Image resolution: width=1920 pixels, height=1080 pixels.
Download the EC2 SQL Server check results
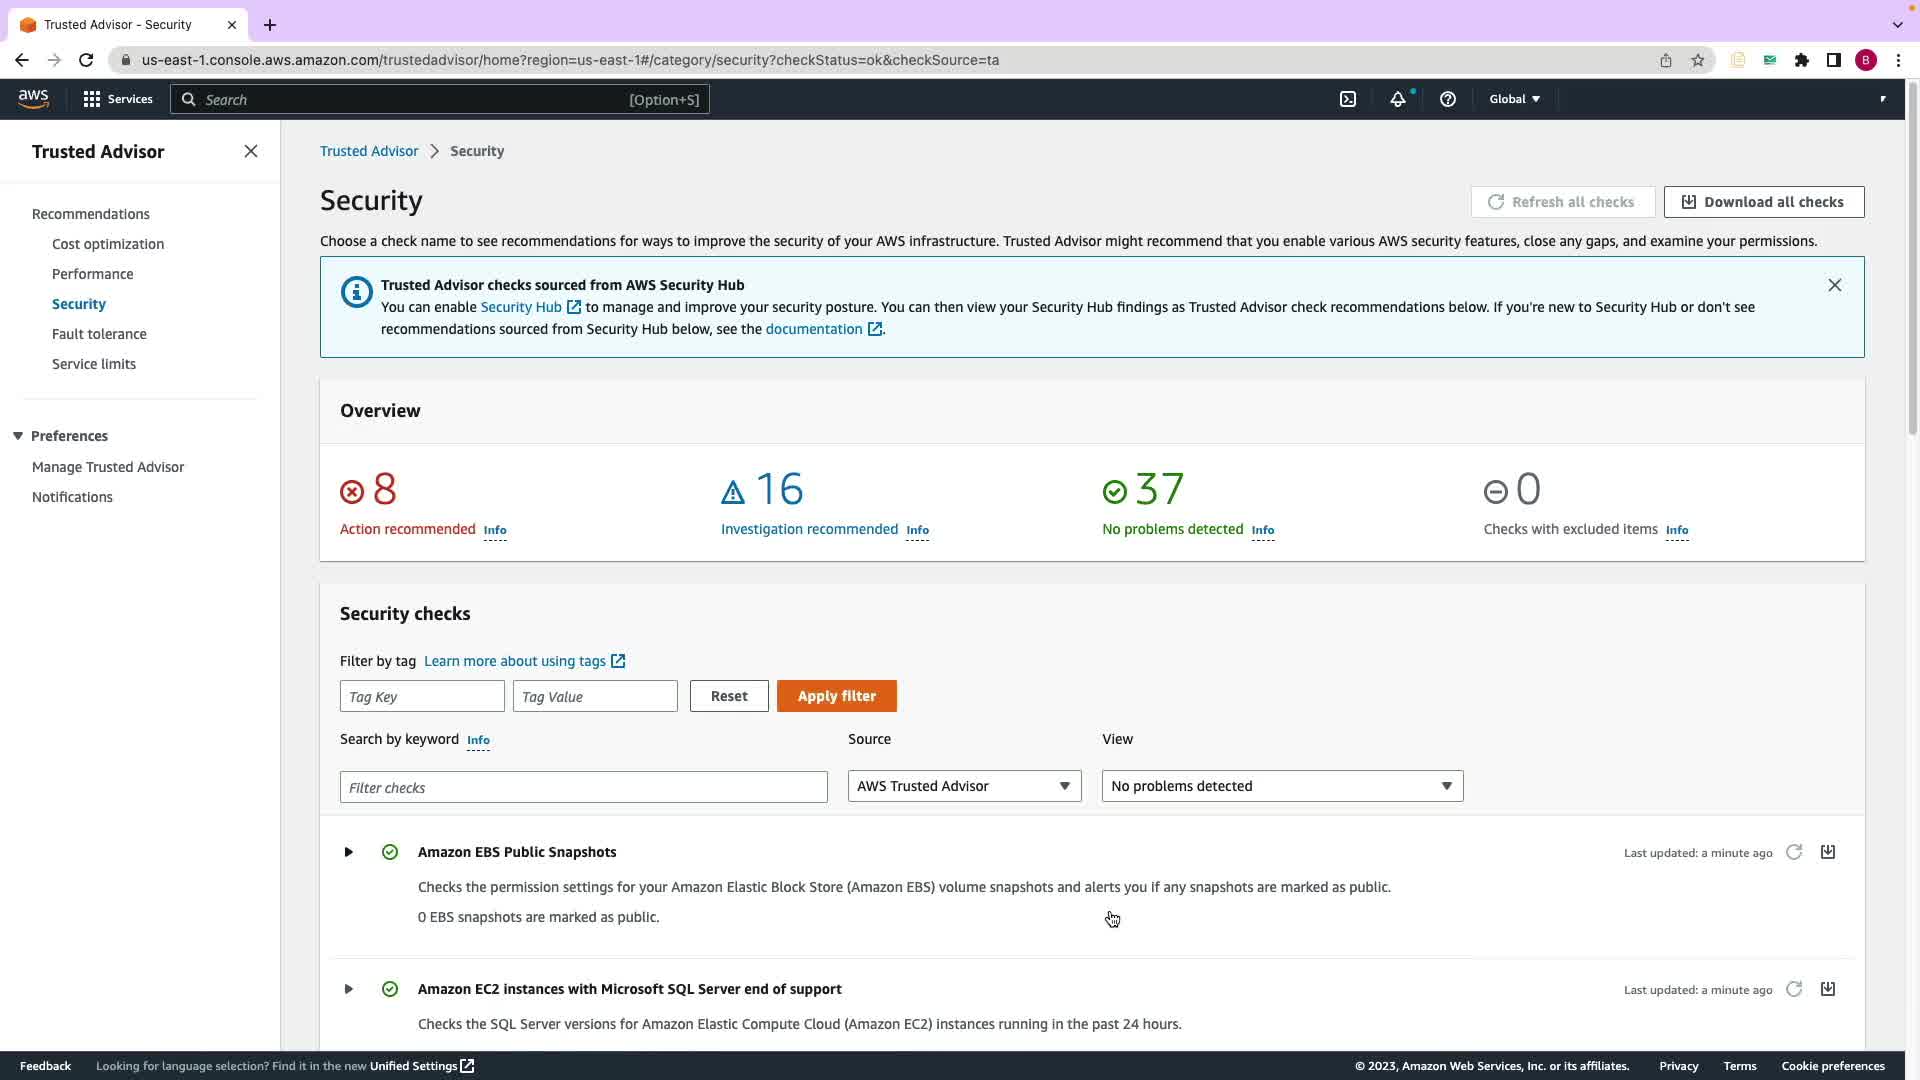click(x=1827, y=989)
